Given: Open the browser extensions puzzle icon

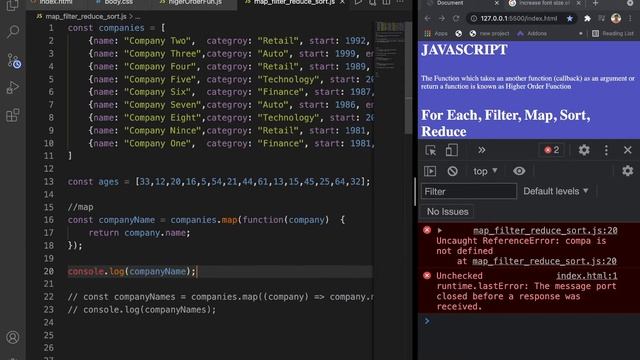Looking at the screenshot, I should (587, 18).
